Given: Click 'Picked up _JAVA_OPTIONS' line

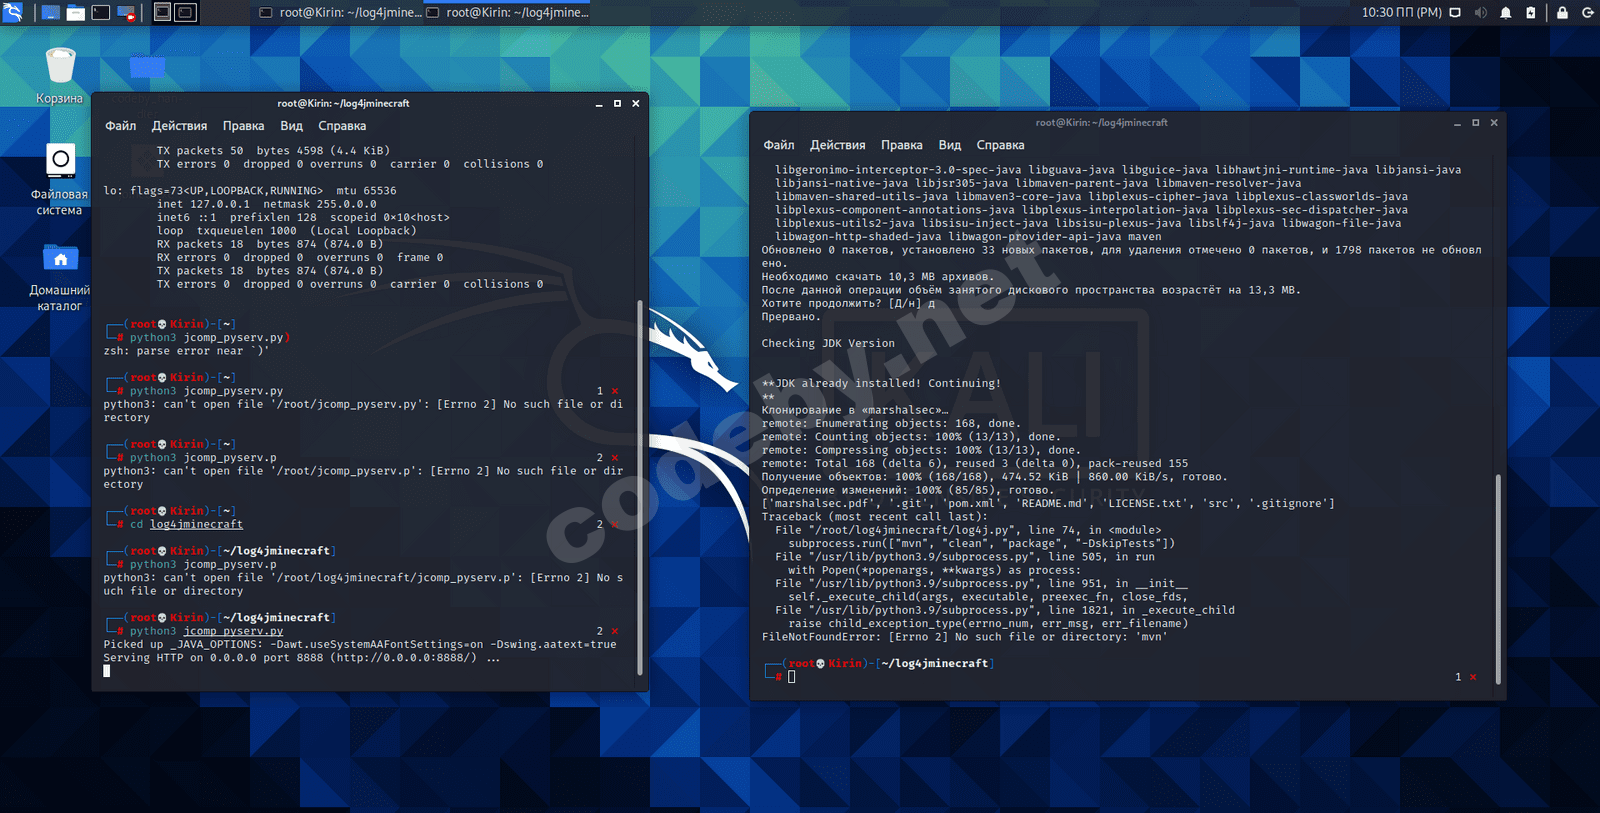Looking at the screenshot, I should pos(360,644).
